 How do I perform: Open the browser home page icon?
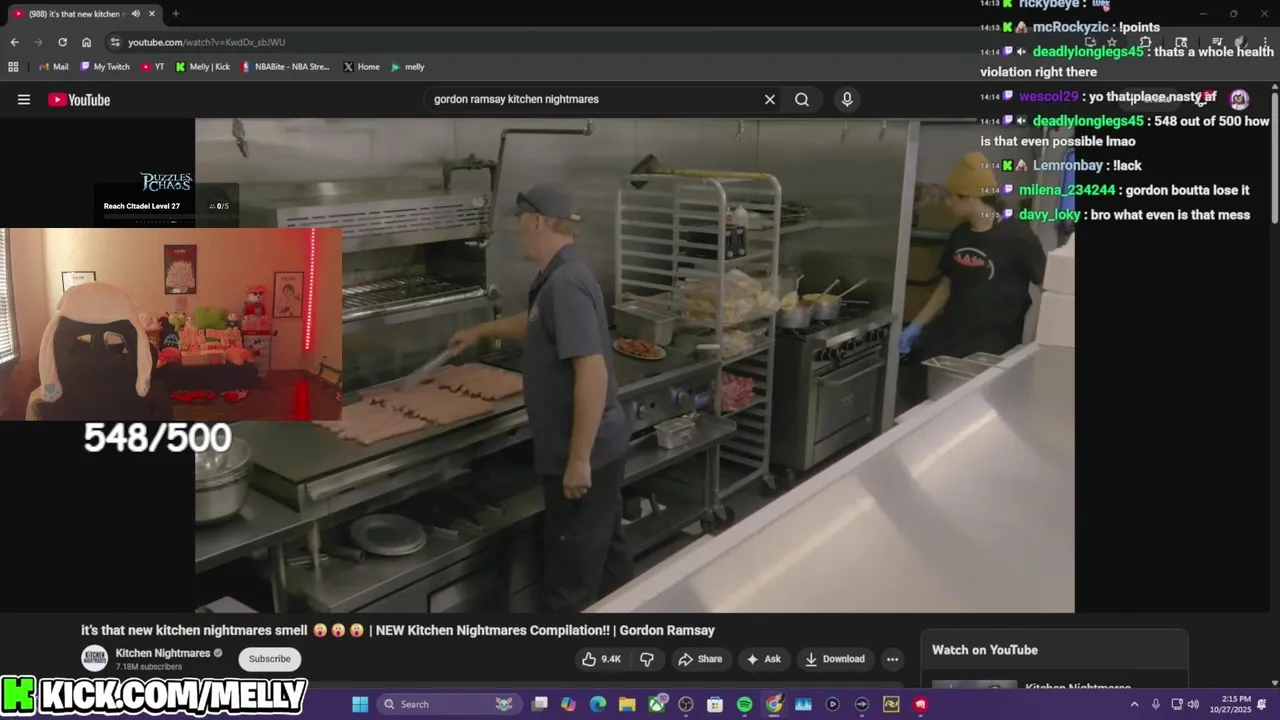86,42
